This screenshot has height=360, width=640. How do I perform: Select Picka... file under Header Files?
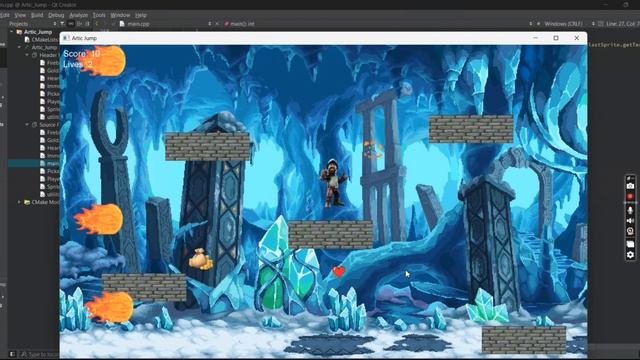[x=49, y=94]
